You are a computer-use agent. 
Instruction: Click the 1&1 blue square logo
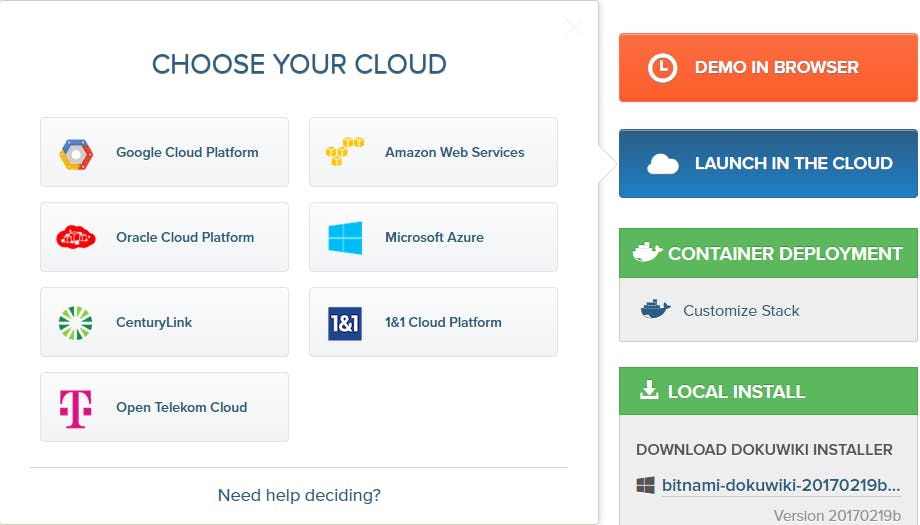click(x=345, y=323)
